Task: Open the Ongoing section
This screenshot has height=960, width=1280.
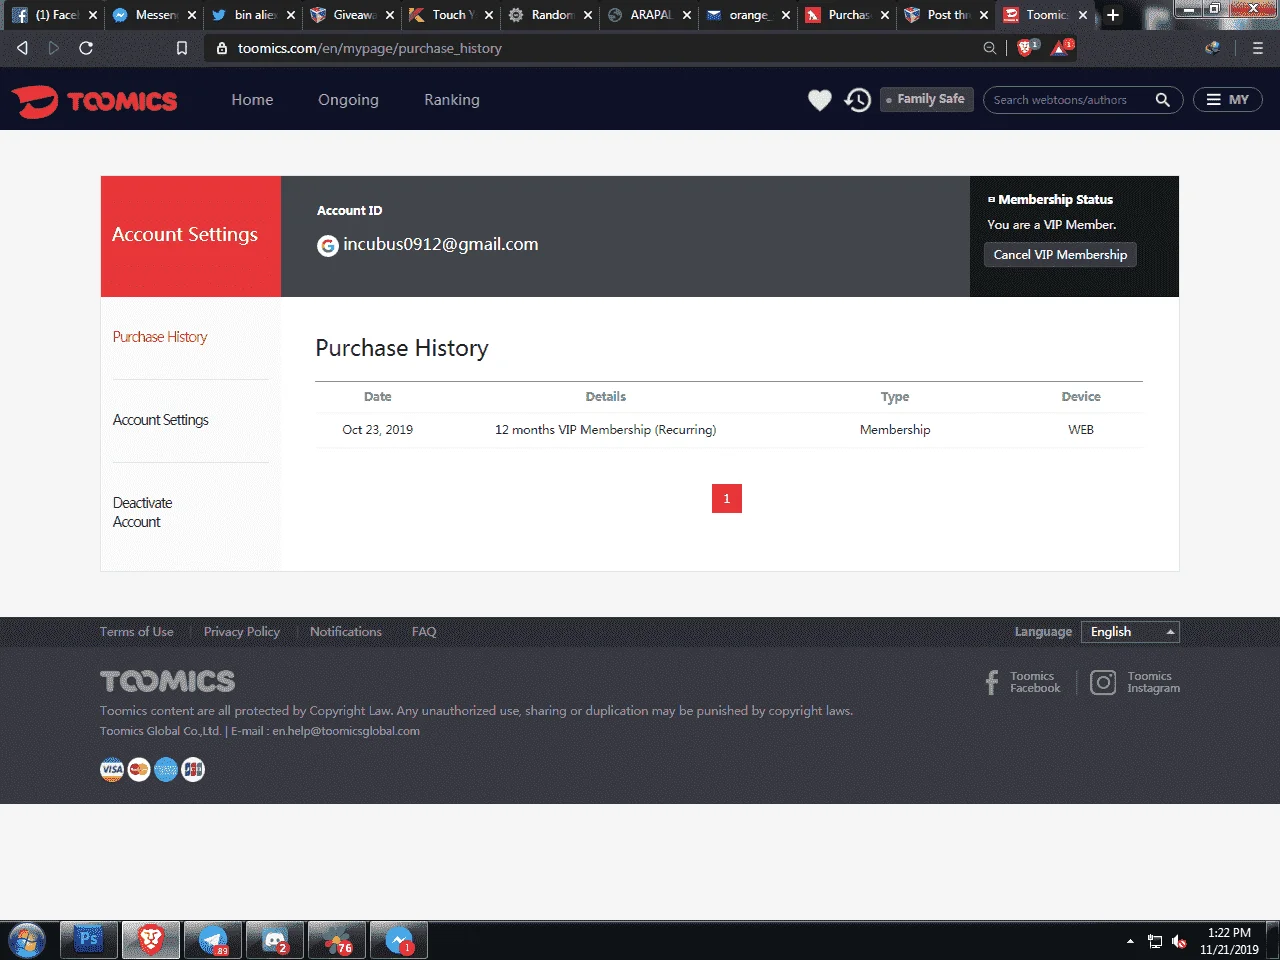Action: coord(348,100)
